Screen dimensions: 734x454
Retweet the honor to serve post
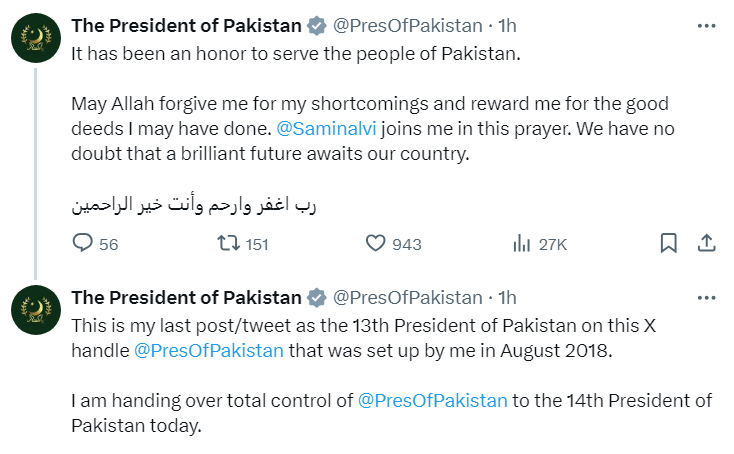point(229,243)
